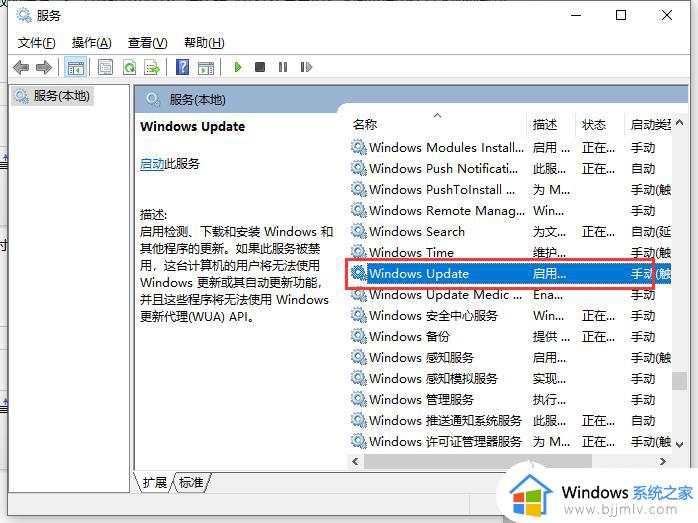Screen dimensions: 698x523
Task: Open the 操作(A) menu
Action: point(91,43)
